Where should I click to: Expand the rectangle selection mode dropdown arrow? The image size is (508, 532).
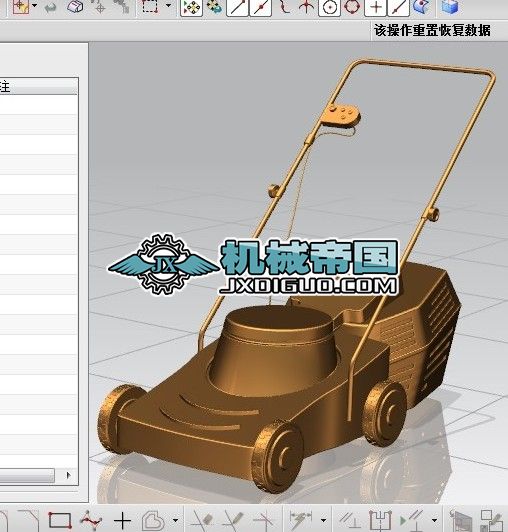(x=168, y=5)
